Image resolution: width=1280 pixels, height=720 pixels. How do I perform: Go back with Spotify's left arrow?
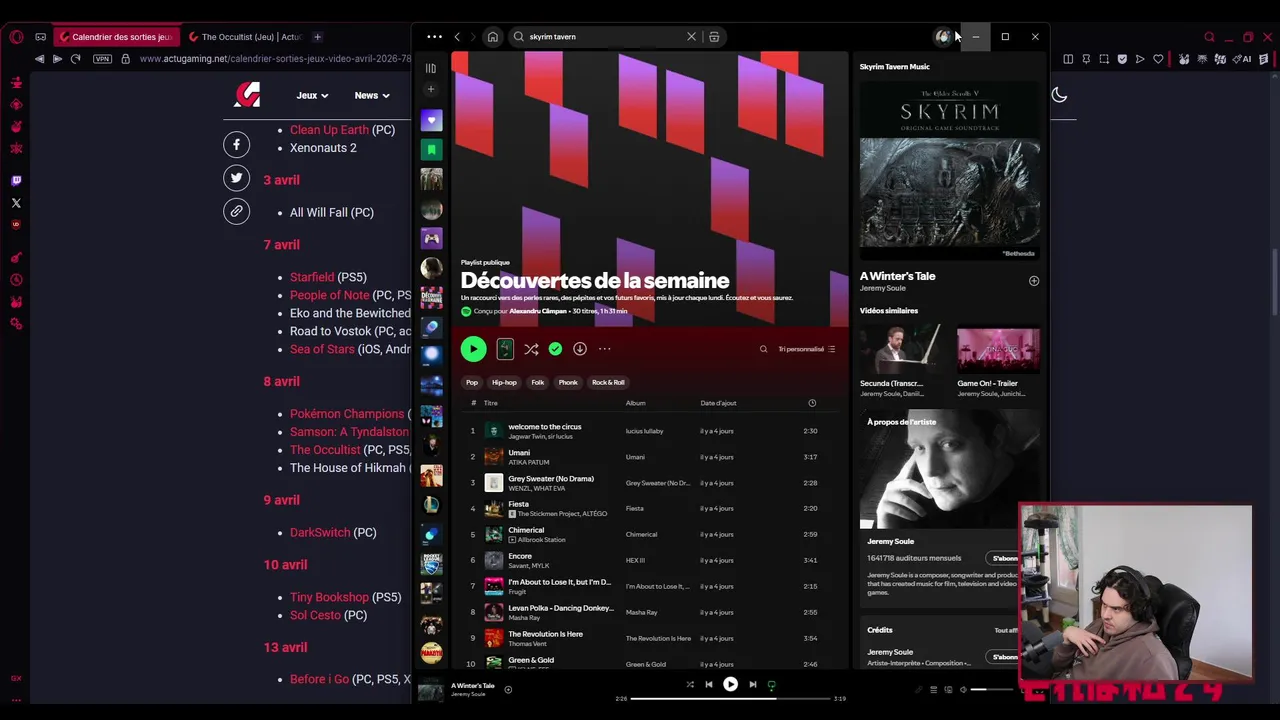[x=457, y=37]
